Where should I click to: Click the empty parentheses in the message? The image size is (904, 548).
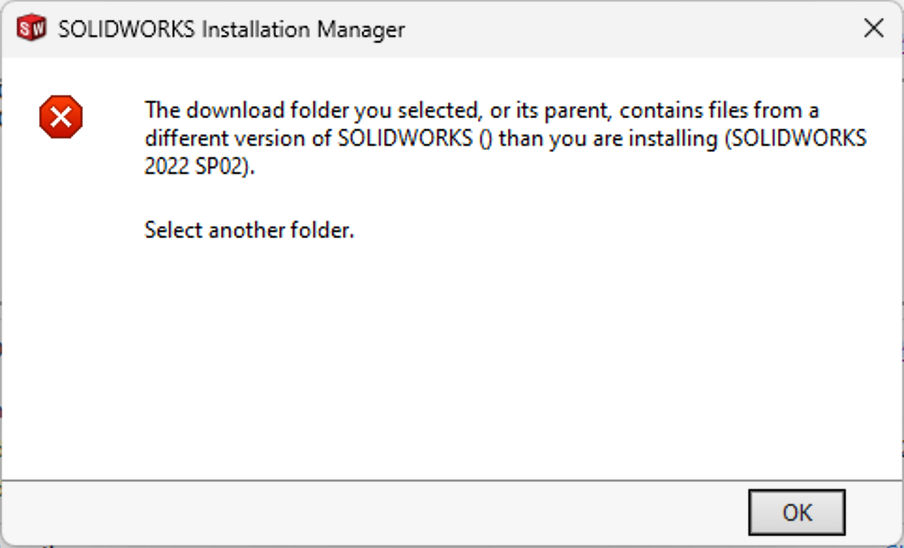485,139
